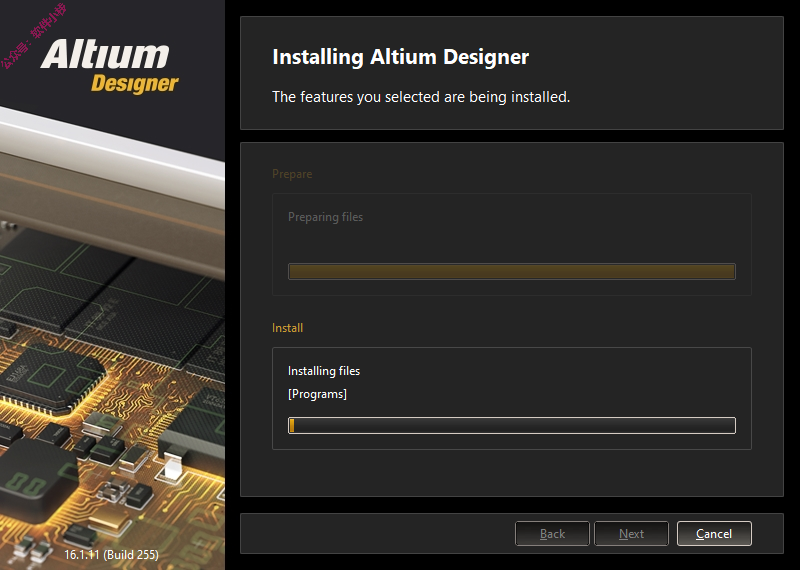Click 'The features you selected are being installed.' text
The image size is (800, 570).
pos(421,96)
